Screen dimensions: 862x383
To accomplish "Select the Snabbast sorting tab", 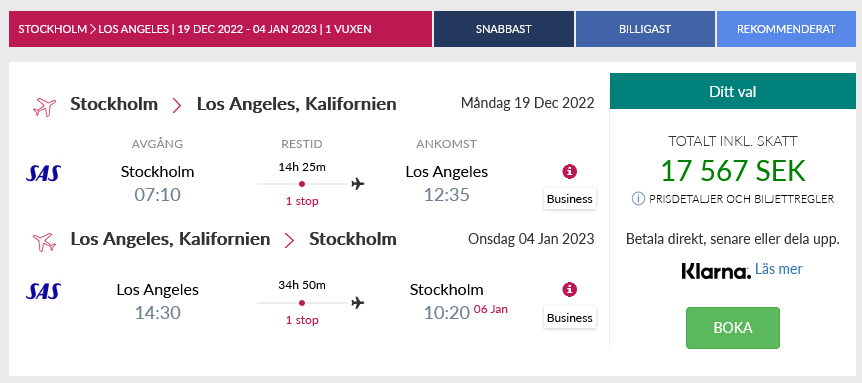I will coord(504,29).
